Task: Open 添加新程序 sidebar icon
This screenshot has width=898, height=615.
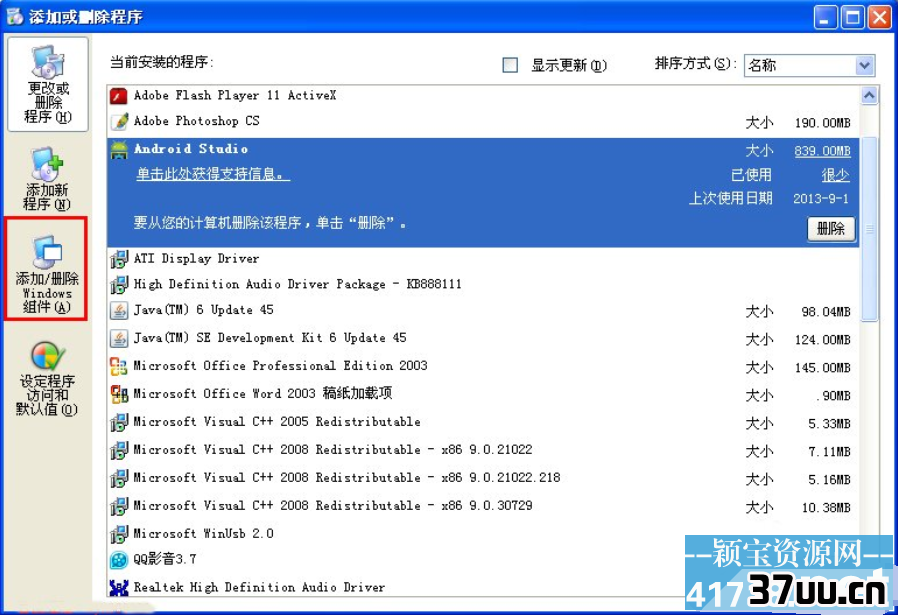Action: [47, 178]
